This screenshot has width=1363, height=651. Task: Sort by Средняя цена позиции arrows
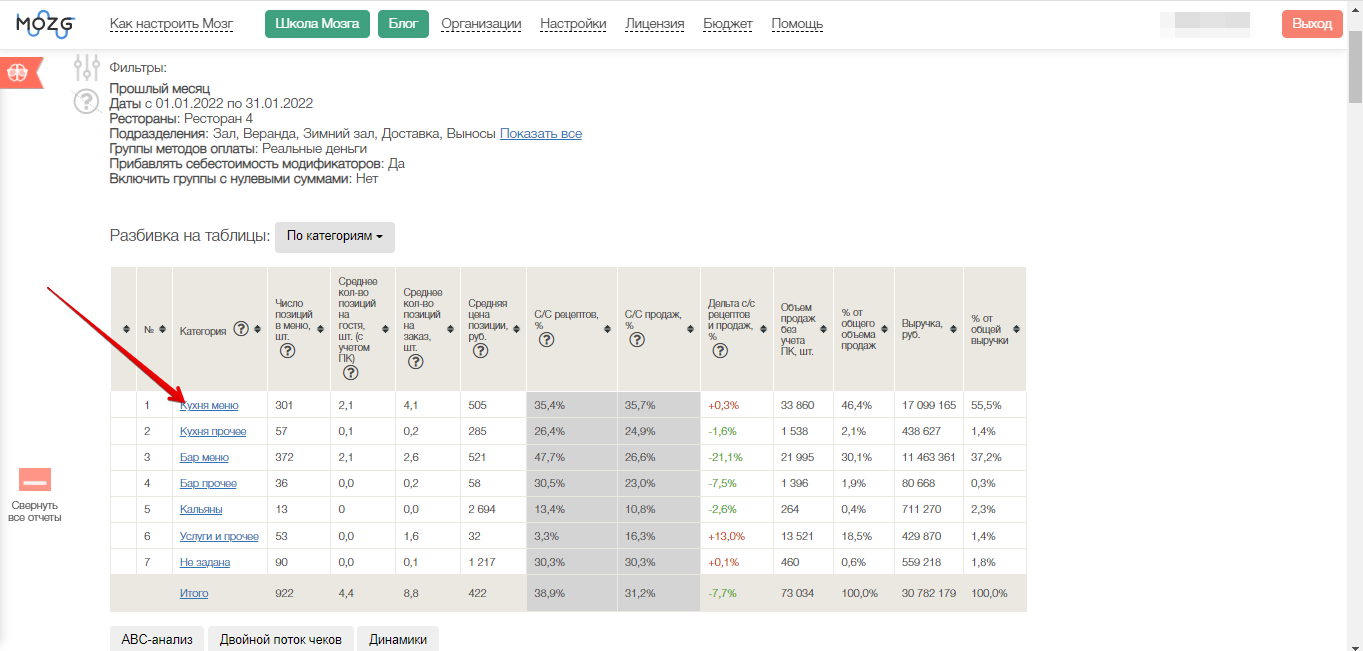click(517, 329)
